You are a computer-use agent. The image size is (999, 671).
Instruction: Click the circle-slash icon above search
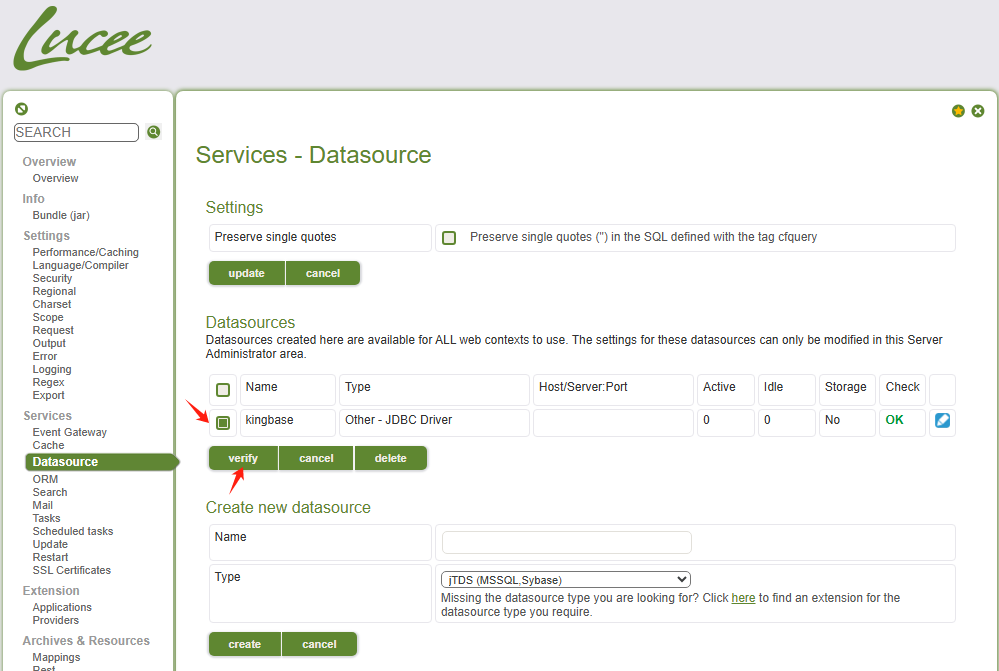(x=21, y=109)
